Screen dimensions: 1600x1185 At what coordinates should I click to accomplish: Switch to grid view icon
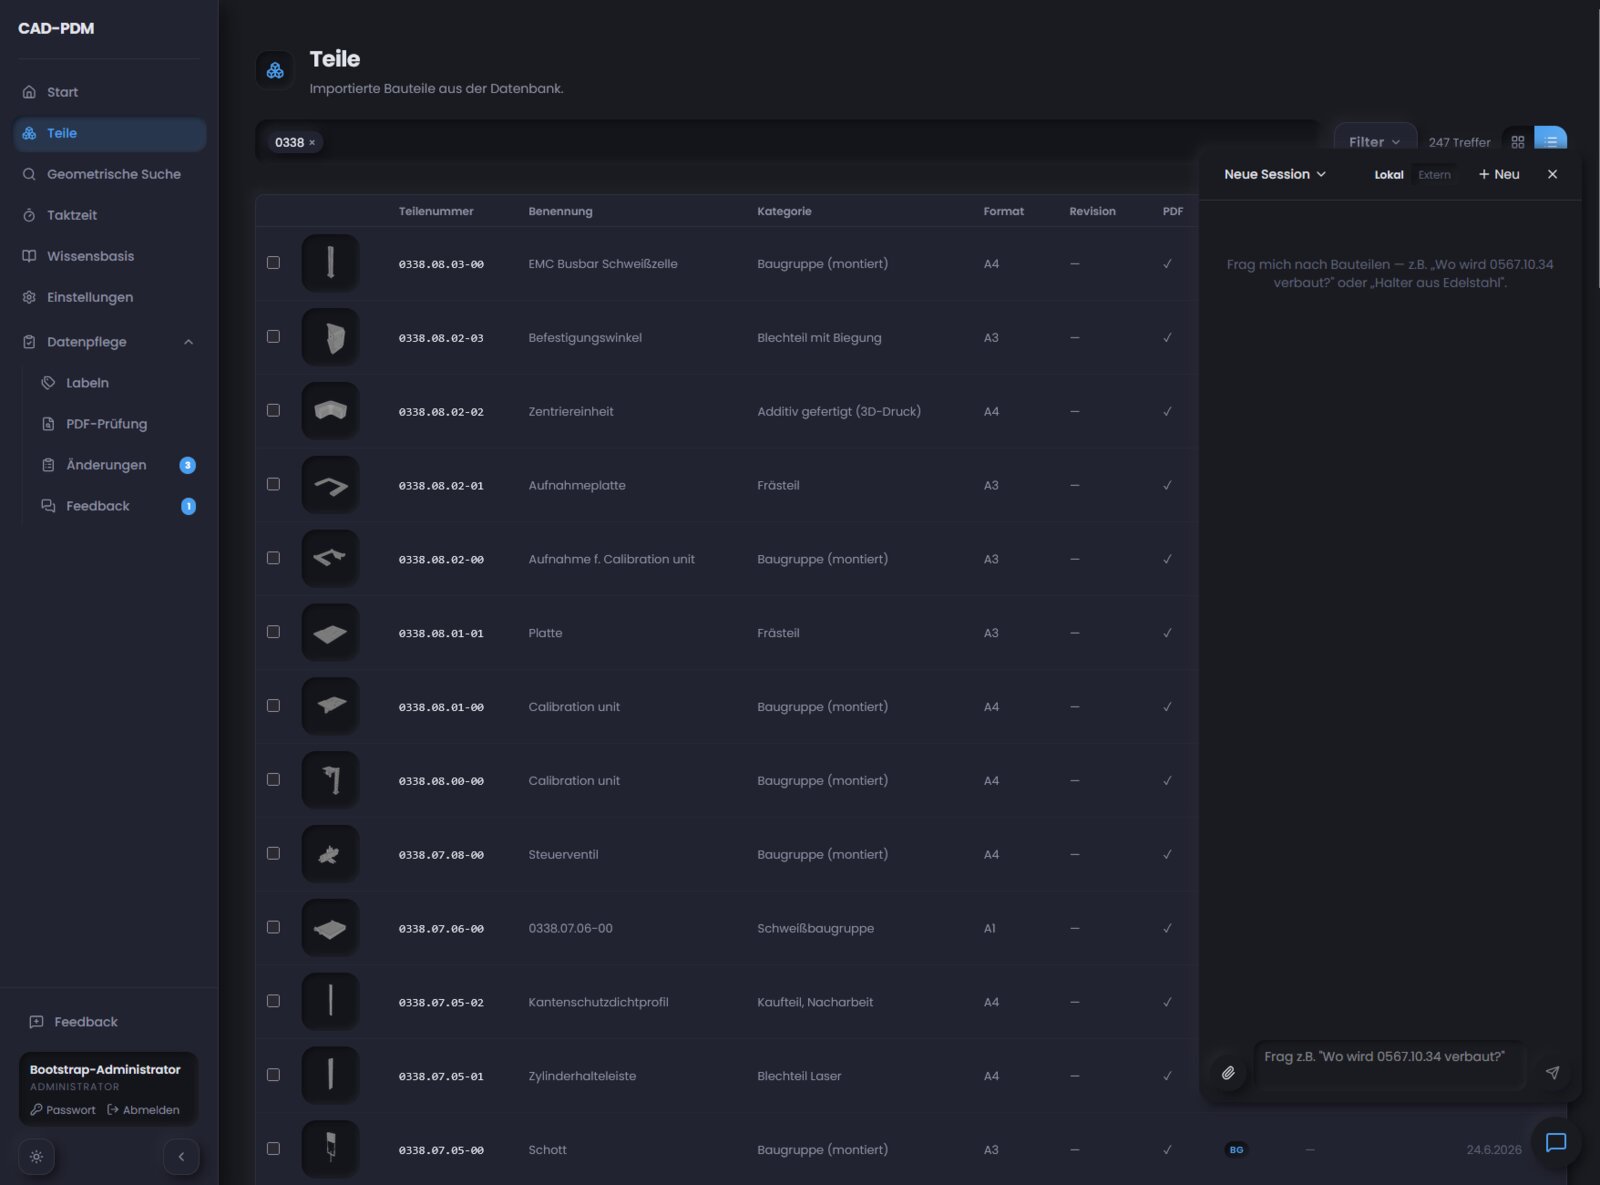[x=1518, y=142]
